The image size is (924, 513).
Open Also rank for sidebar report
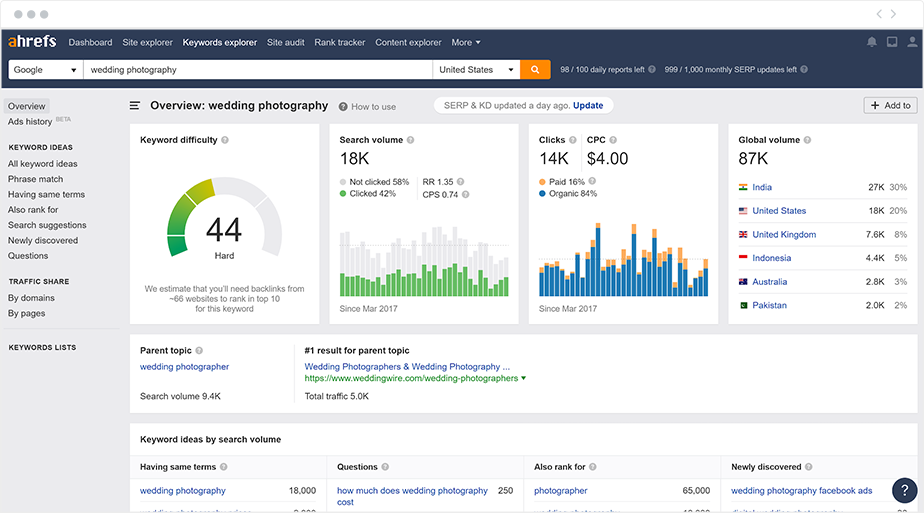[x=33, y=210]
